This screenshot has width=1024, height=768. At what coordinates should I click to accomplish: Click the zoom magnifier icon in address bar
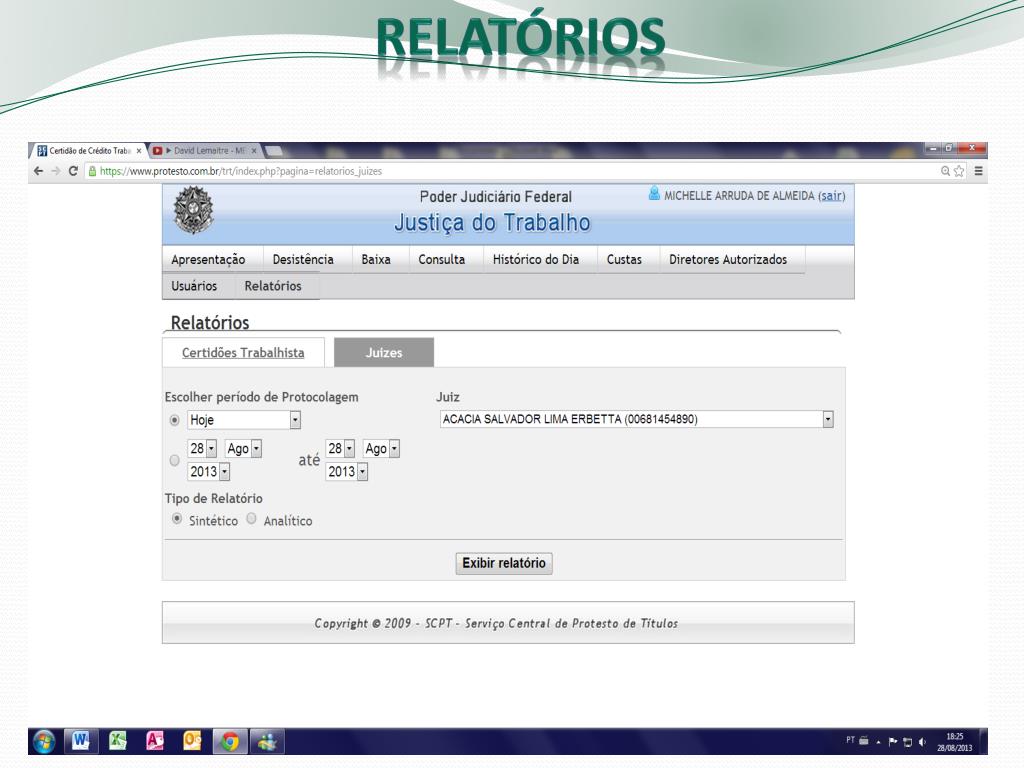945,171
